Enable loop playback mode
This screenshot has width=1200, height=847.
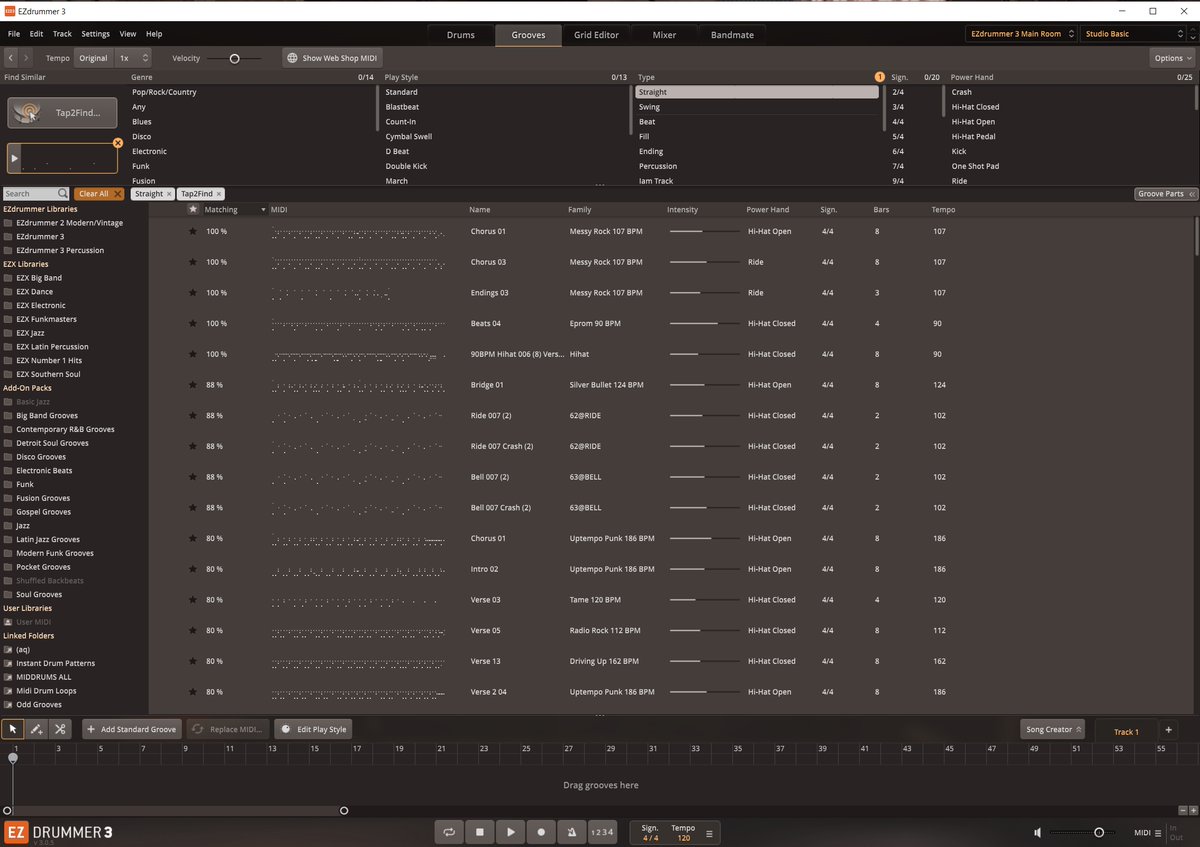pyautogui.click(x=448, y=832)
